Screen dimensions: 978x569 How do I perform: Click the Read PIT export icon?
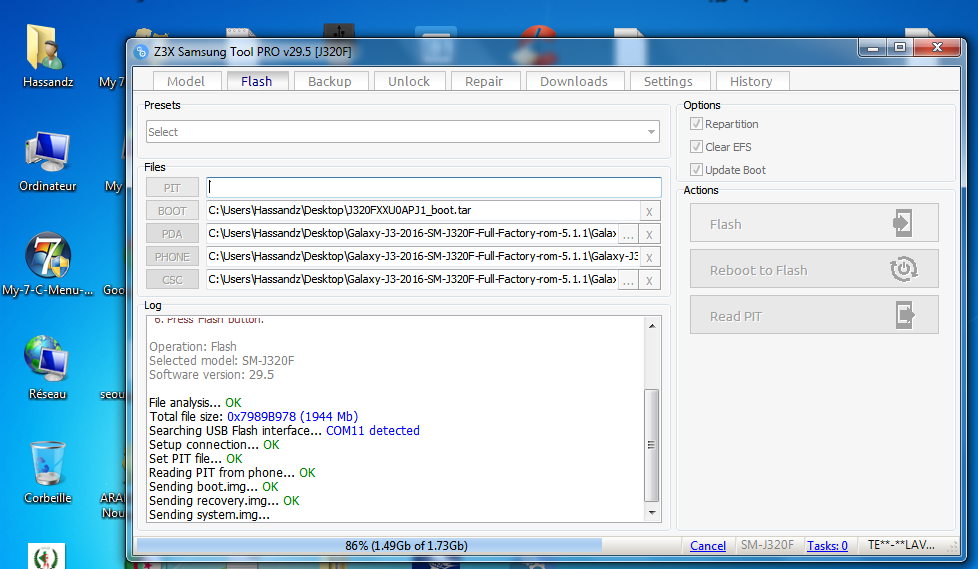pos(904,315)
